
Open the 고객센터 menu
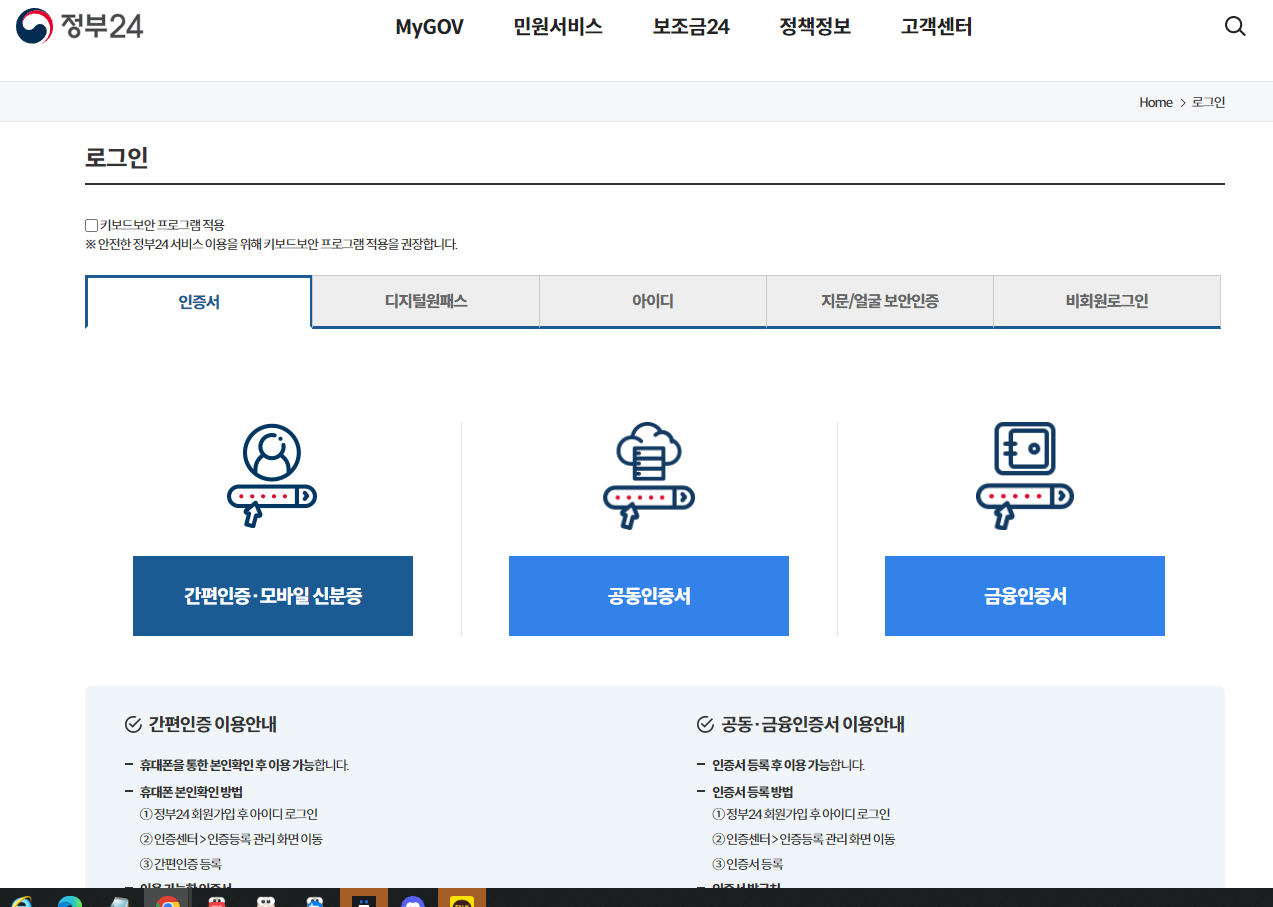(x=936, y=27)
